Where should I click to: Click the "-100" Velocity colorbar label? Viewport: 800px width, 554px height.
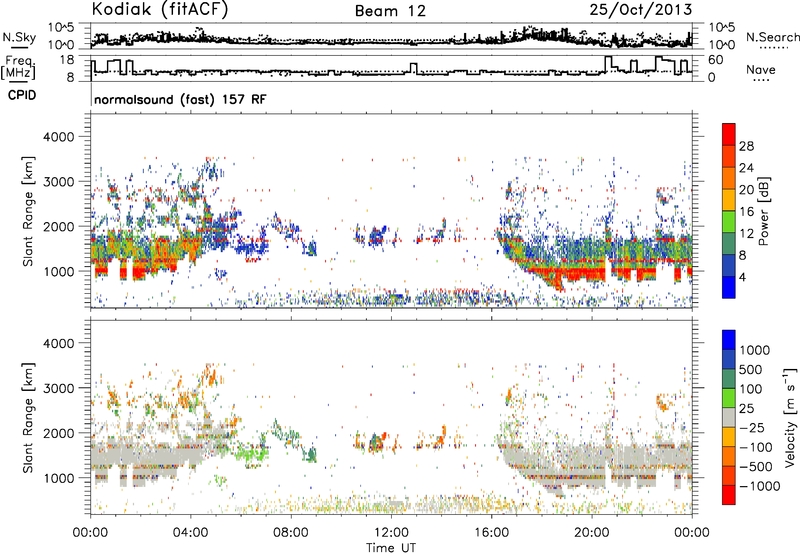pos(756,447)
